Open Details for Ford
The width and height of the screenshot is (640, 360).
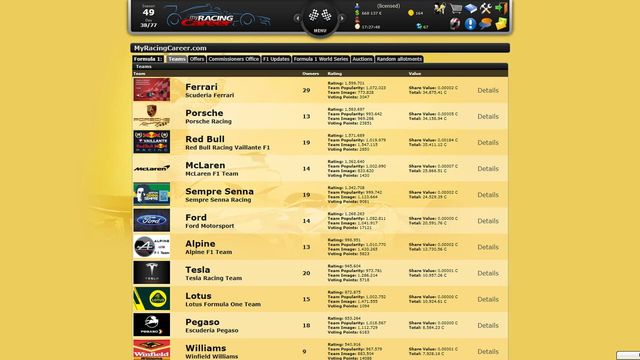488,221
